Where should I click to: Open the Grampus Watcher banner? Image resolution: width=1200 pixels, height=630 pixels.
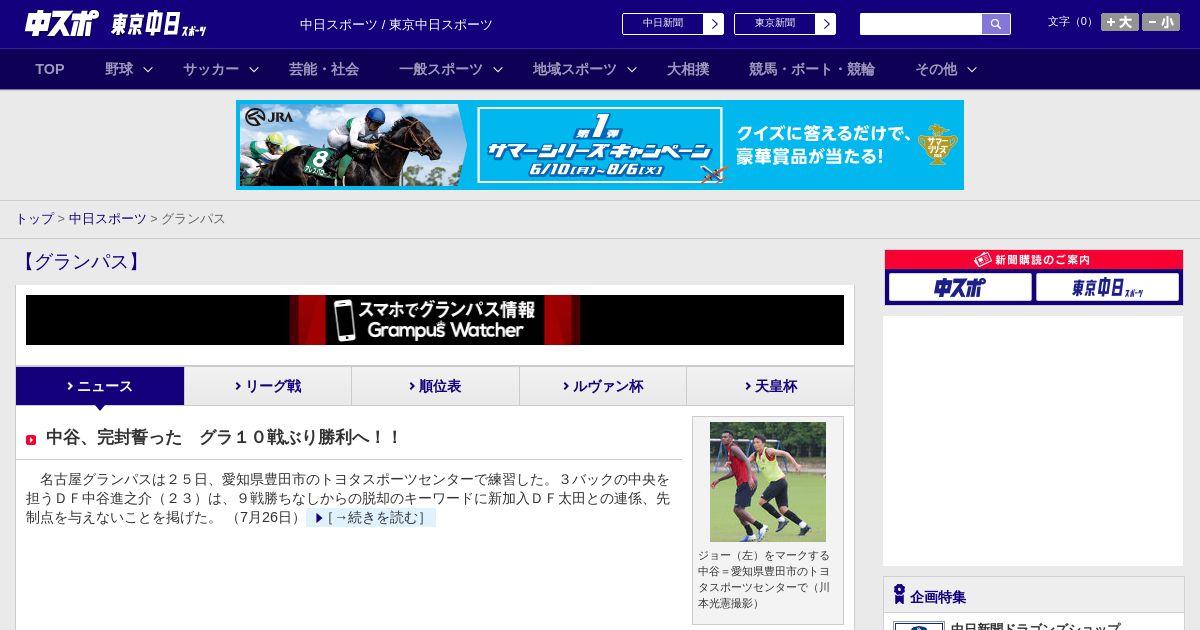(435, 320)
